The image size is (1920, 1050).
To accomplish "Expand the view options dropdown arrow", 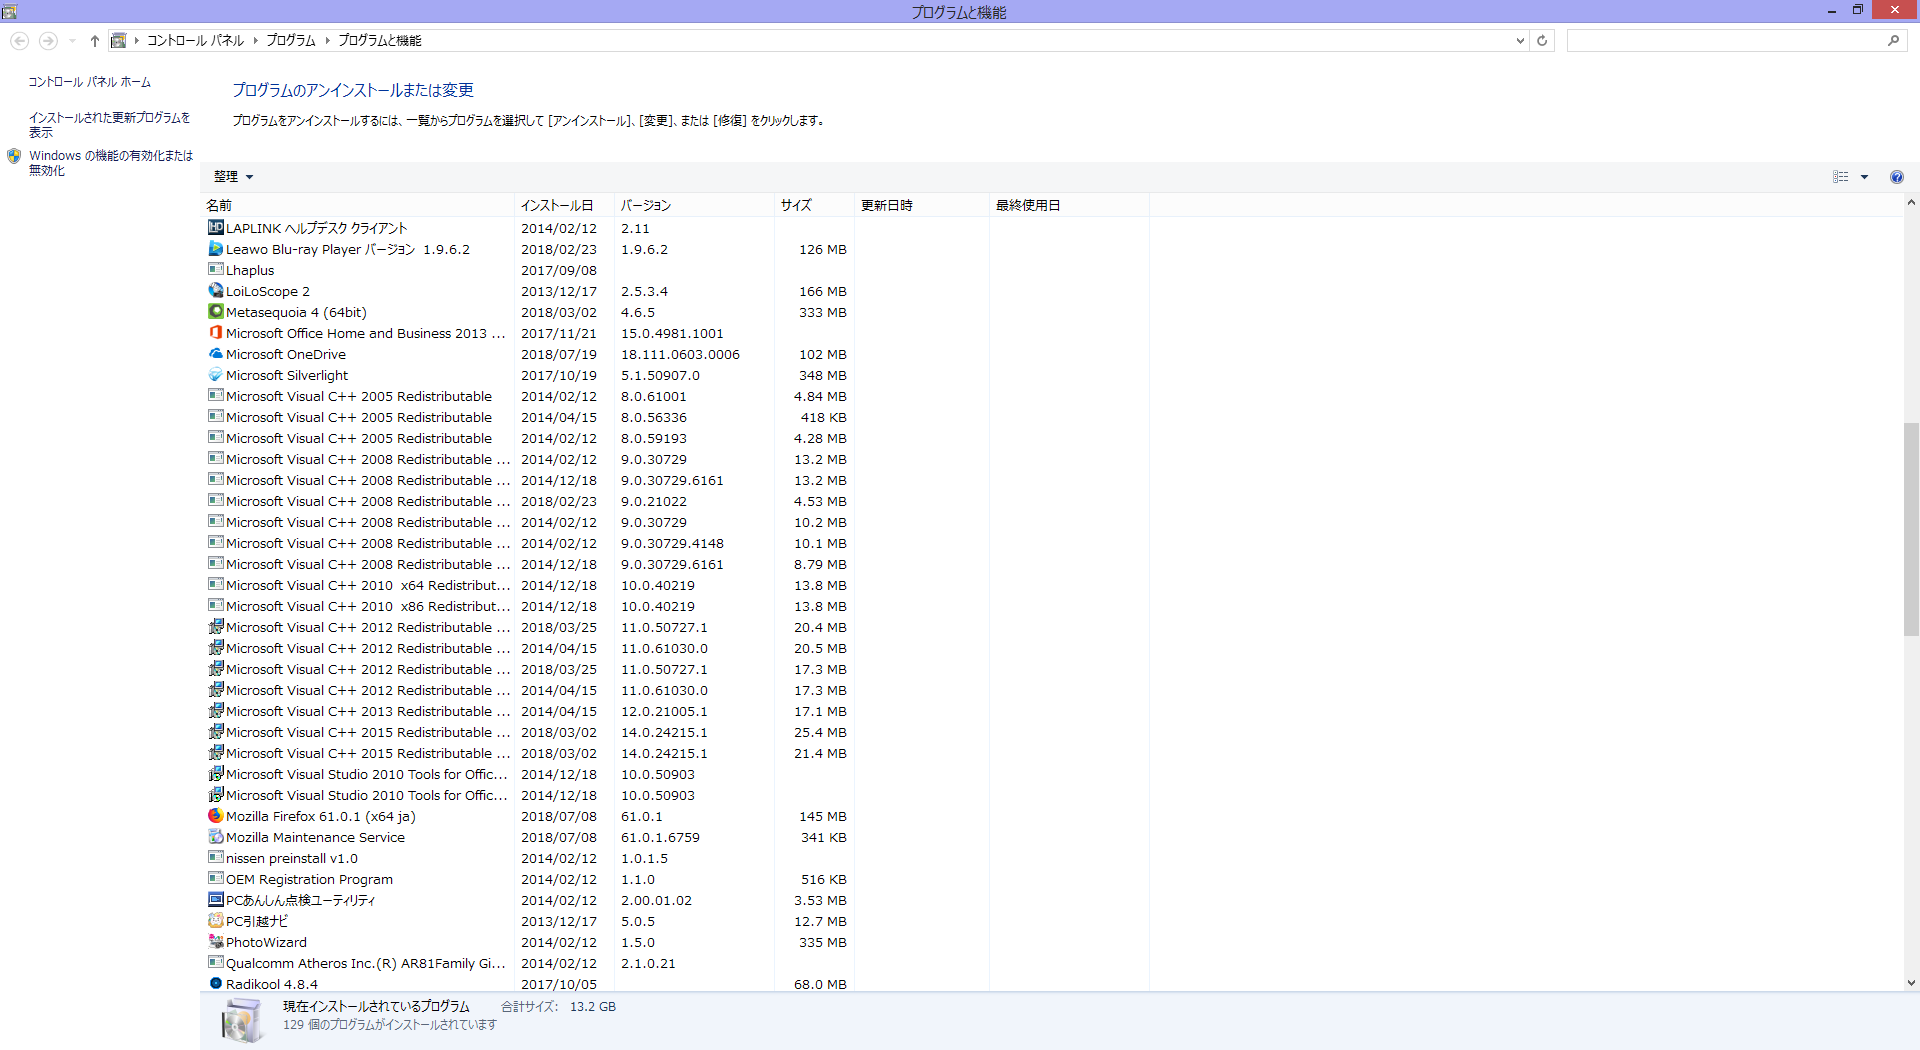I will (x=1864, y=177).
